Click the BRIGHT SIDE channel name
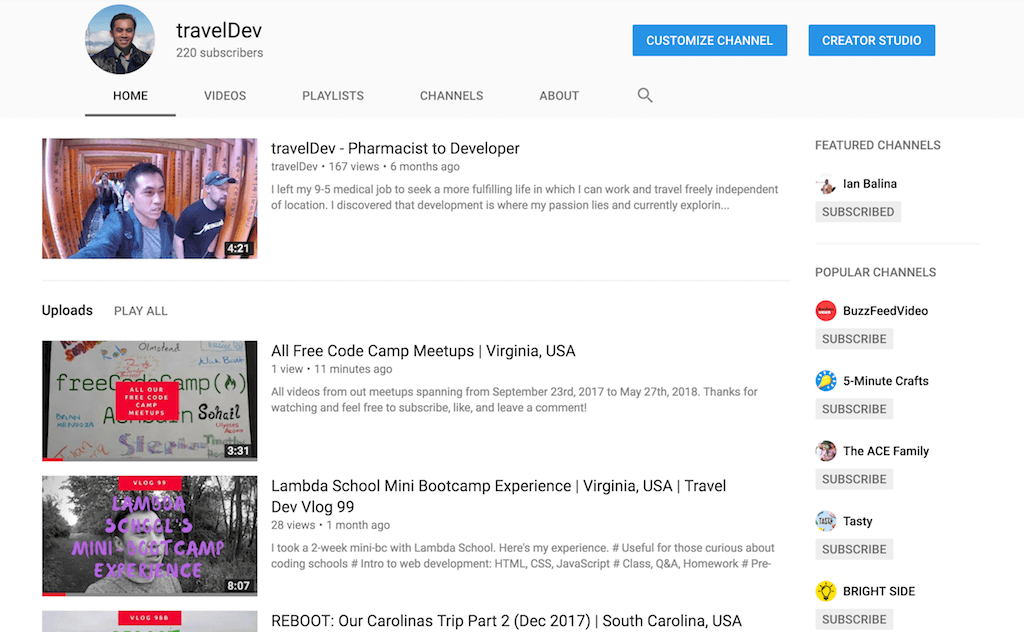The height and width of the screenshot is (632, 1024). tap(878, 591)
